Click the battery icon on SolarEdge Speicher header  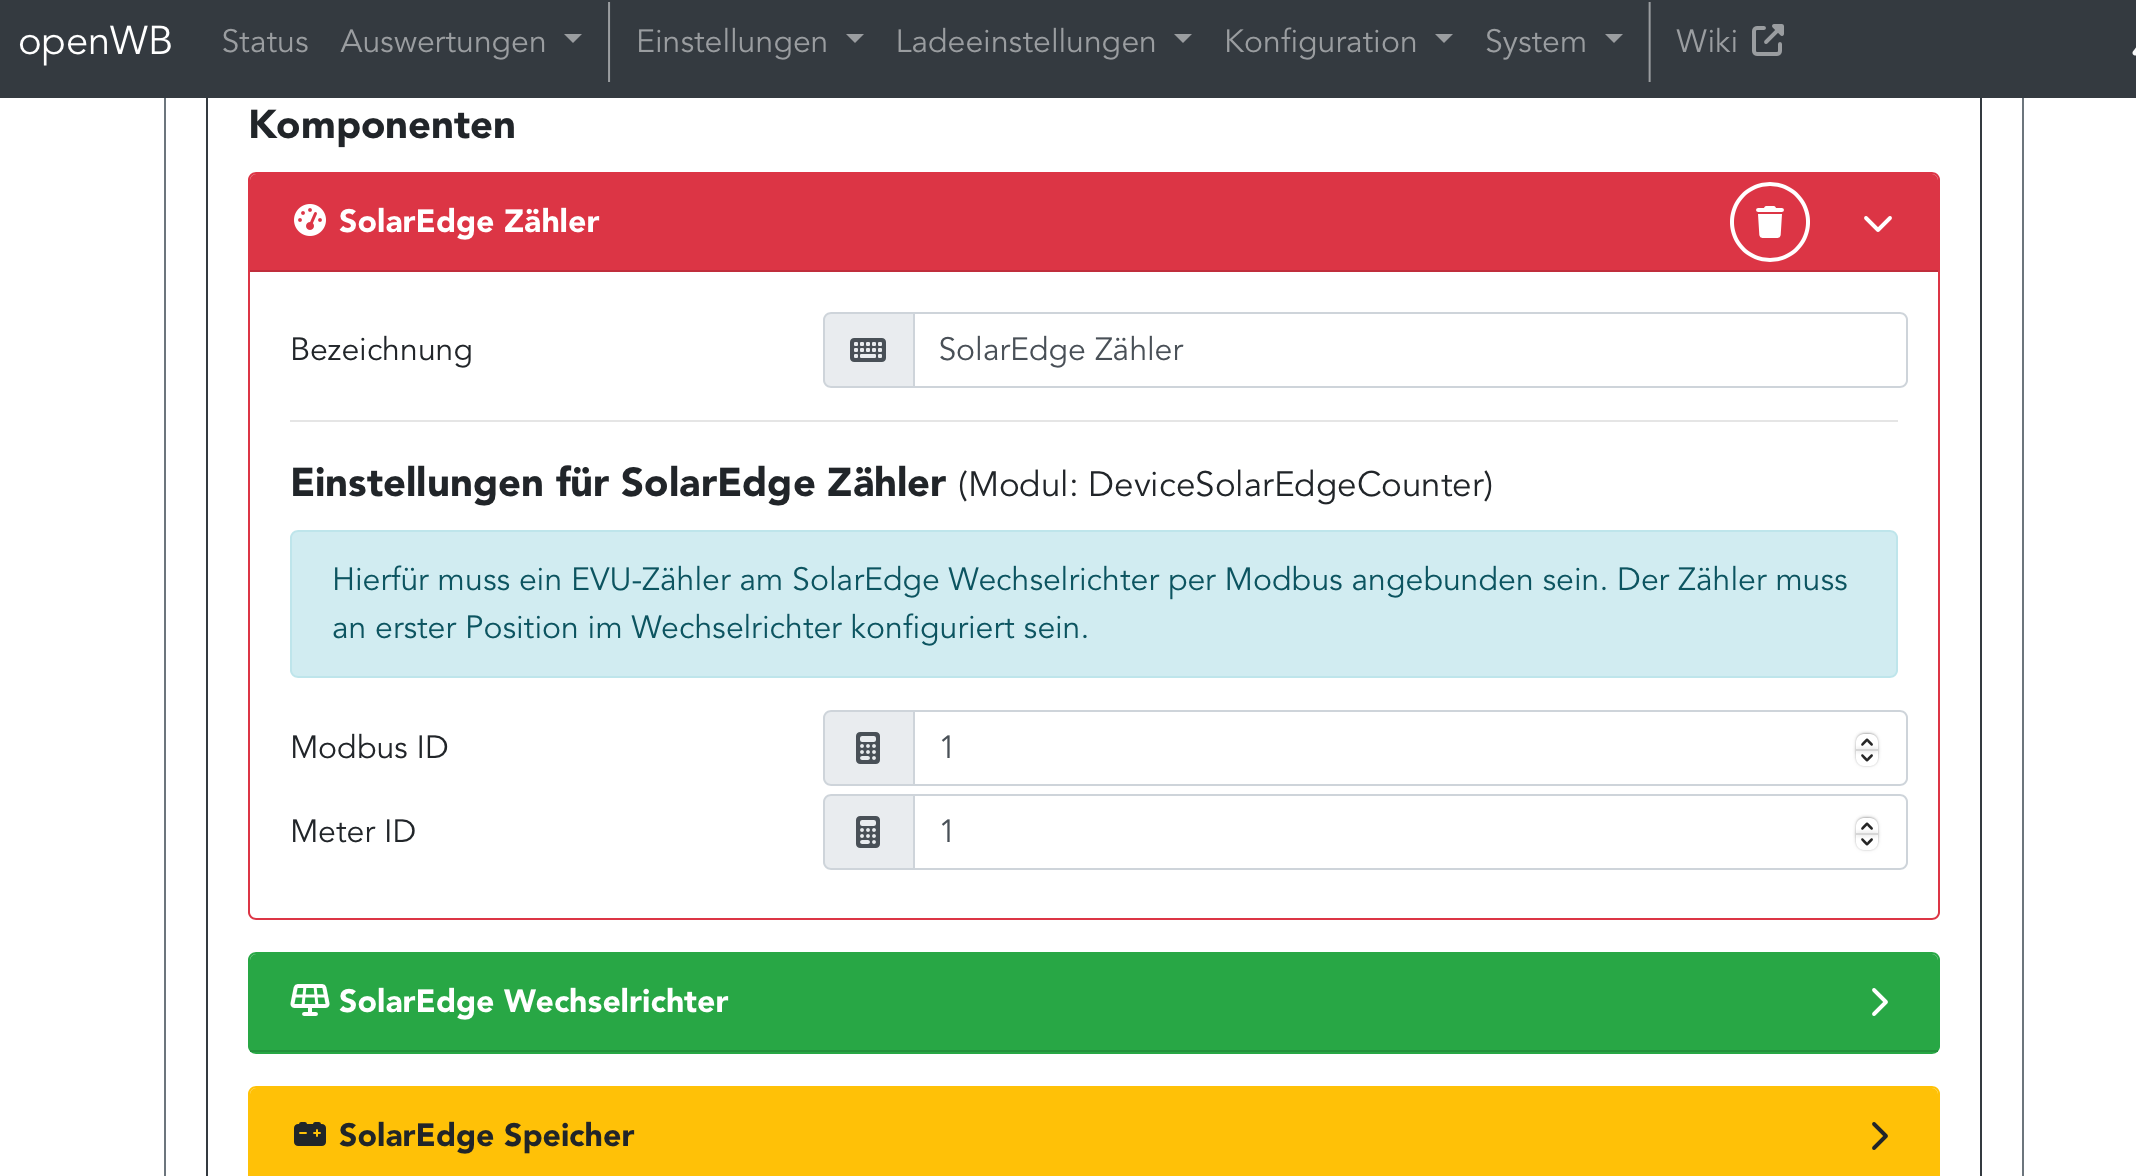point(309,1134)
